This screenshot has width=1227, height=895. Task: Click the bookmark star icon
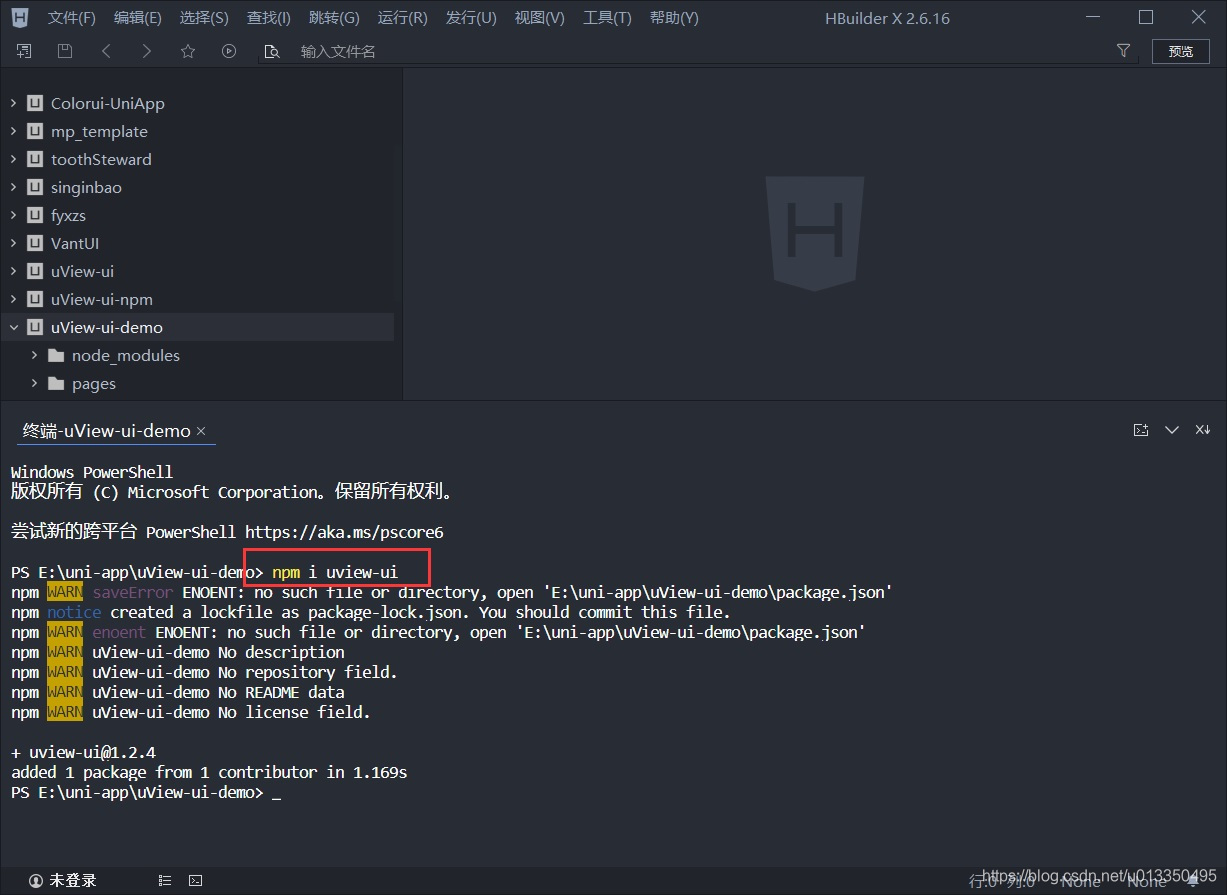coord(188,51)
